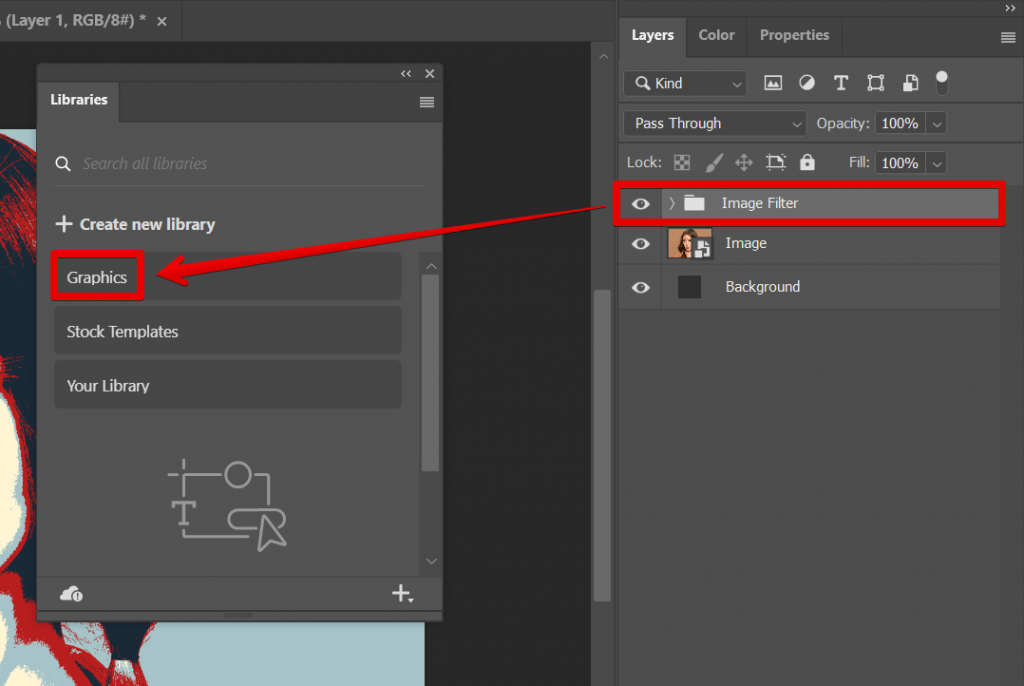
Task: Hide the Background layer
Action: click(x=641, y=288)
